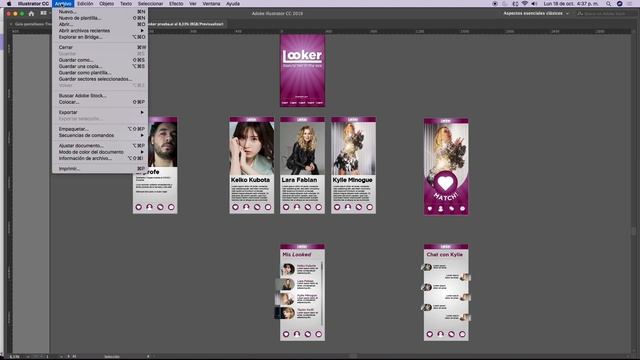Click the big heart on the Match artboard
The height and width of the screenshot is (360, 640).
pyautogui.click(x=445, y=183)
